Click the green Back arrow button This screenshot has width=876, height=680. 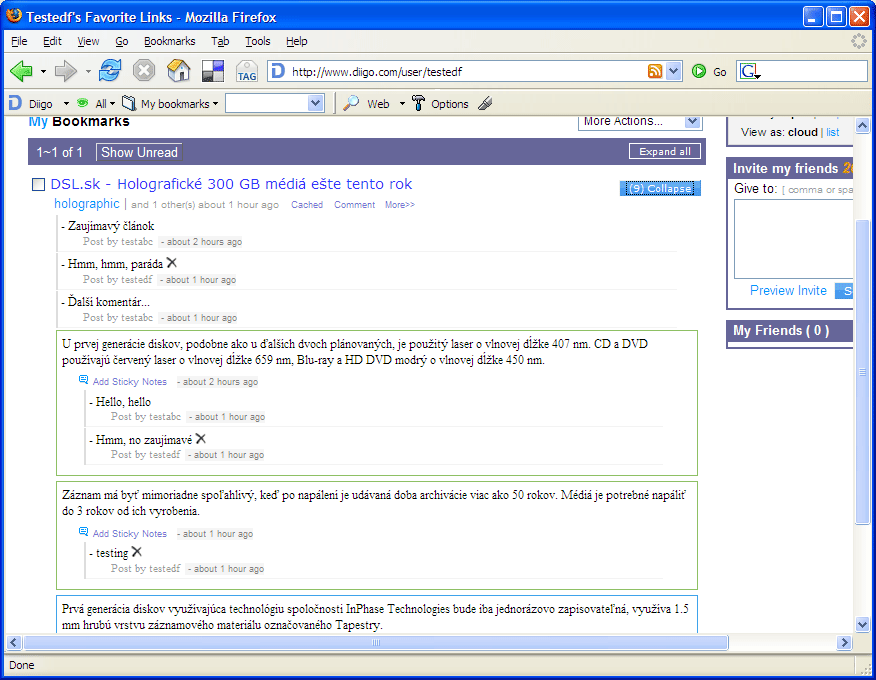[x=22, y=71]
